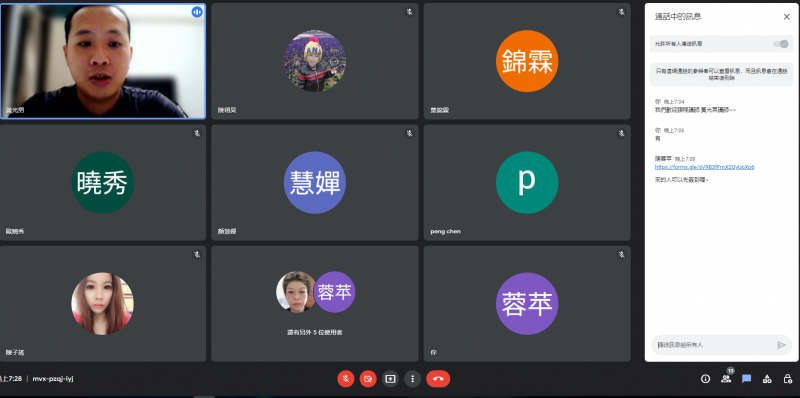Mute the microphone using the red mic button
This screenshot has width=800, height=398.
coord(345,379)
